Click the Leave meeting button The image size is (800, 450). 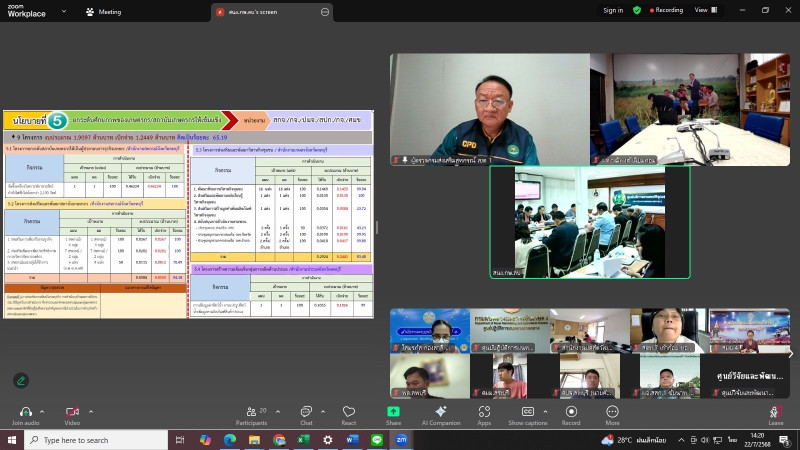click(x=775, y=411)
